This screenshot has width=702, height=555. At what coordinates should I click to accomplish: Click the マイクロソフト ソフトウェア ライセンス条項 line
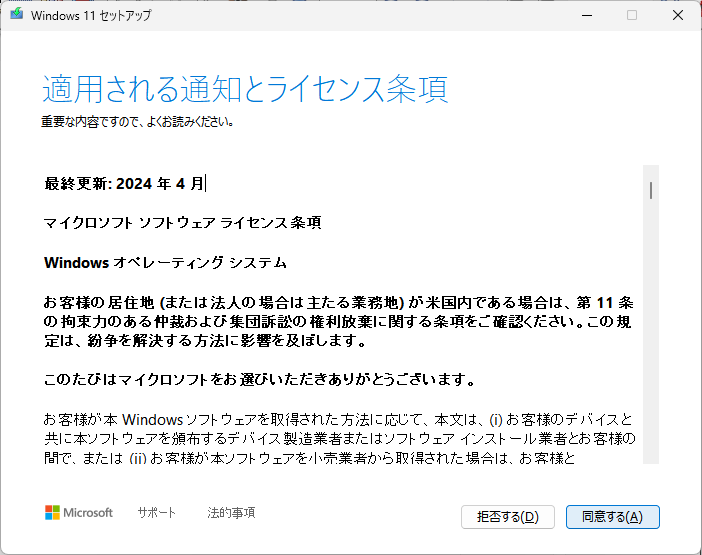183,223
